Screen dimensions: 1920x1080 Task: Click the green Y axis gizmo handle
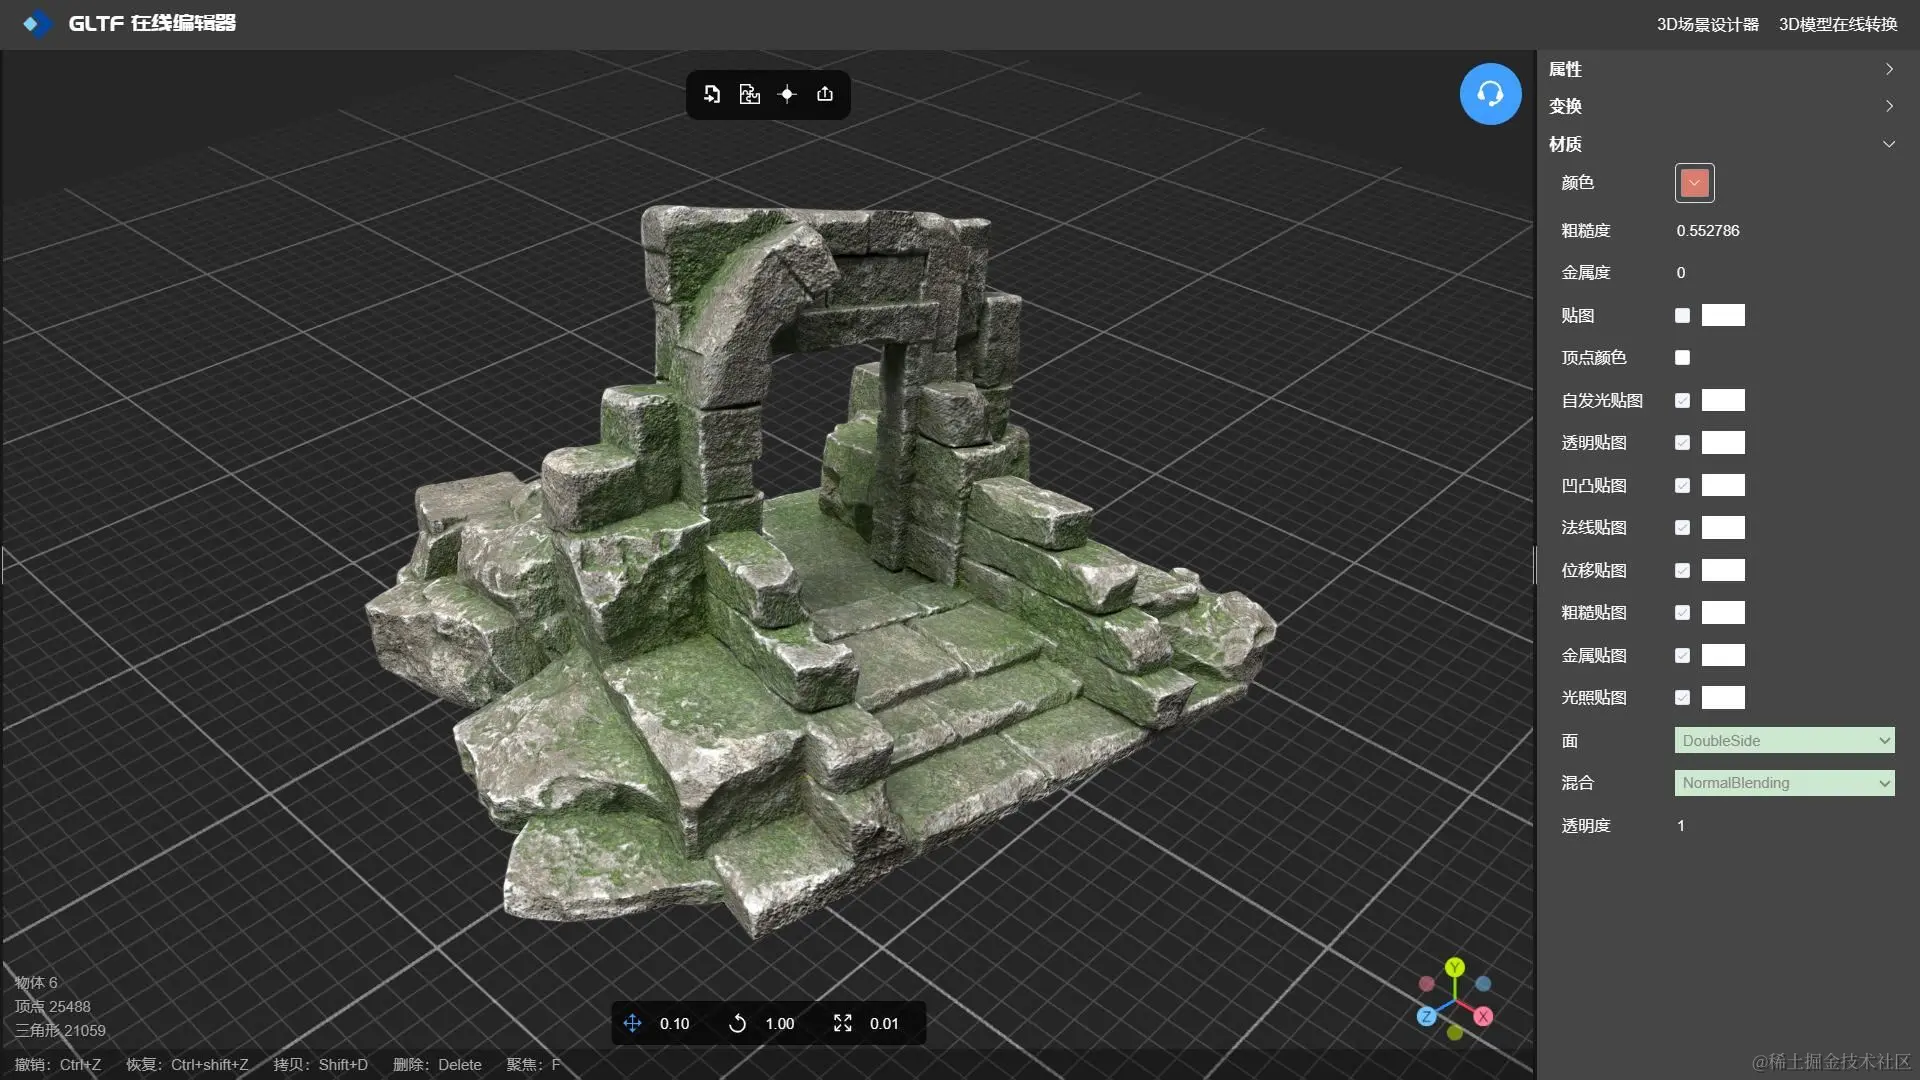coord(1455,967)
